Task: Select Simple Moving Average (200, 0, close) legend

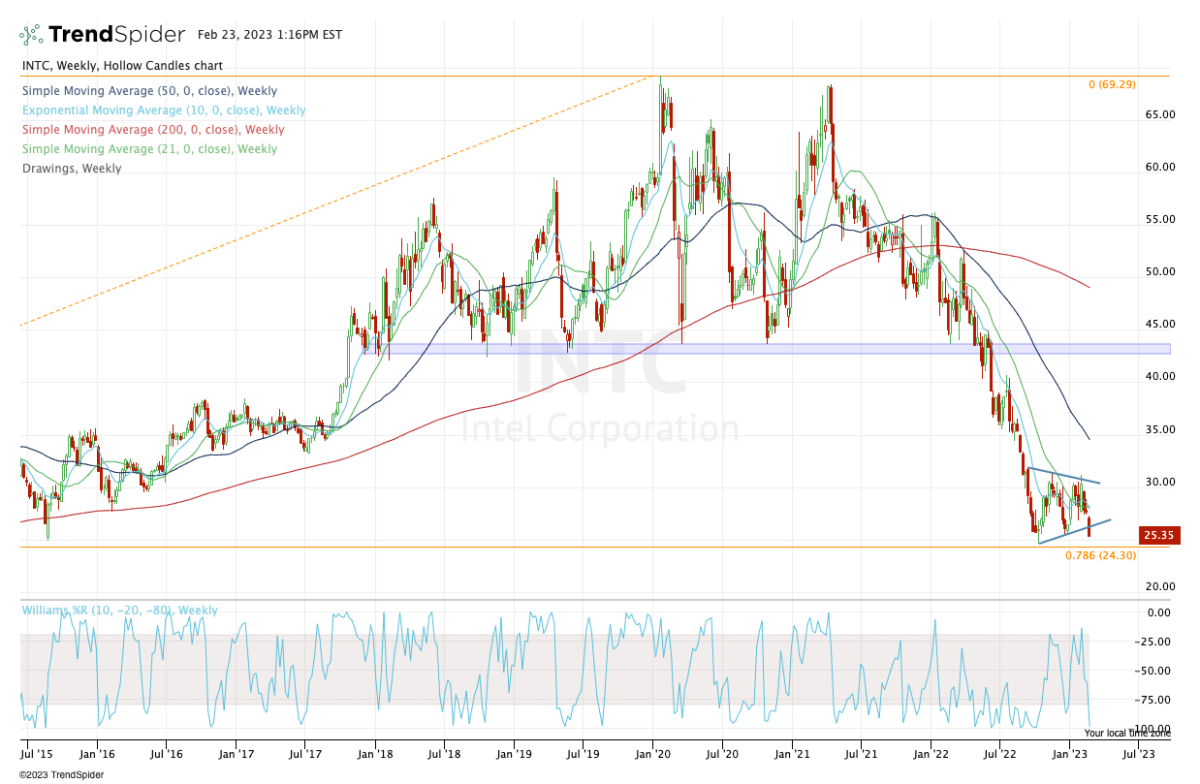Action: pos(152,130)
